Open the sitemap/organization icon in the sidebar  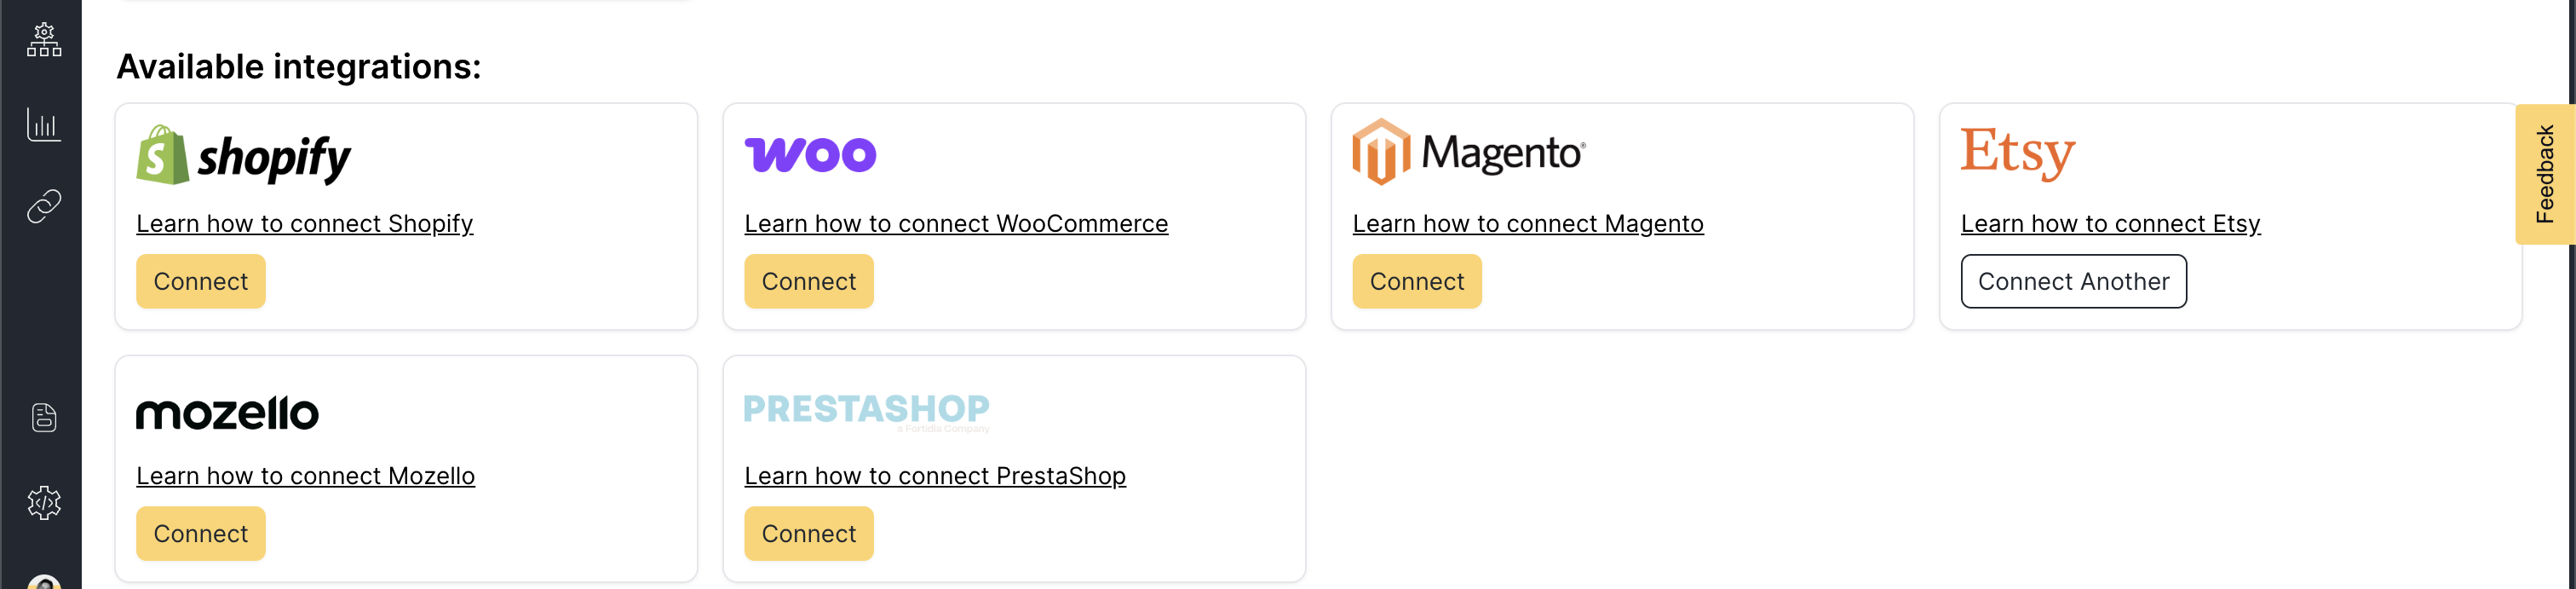point(43,41)
